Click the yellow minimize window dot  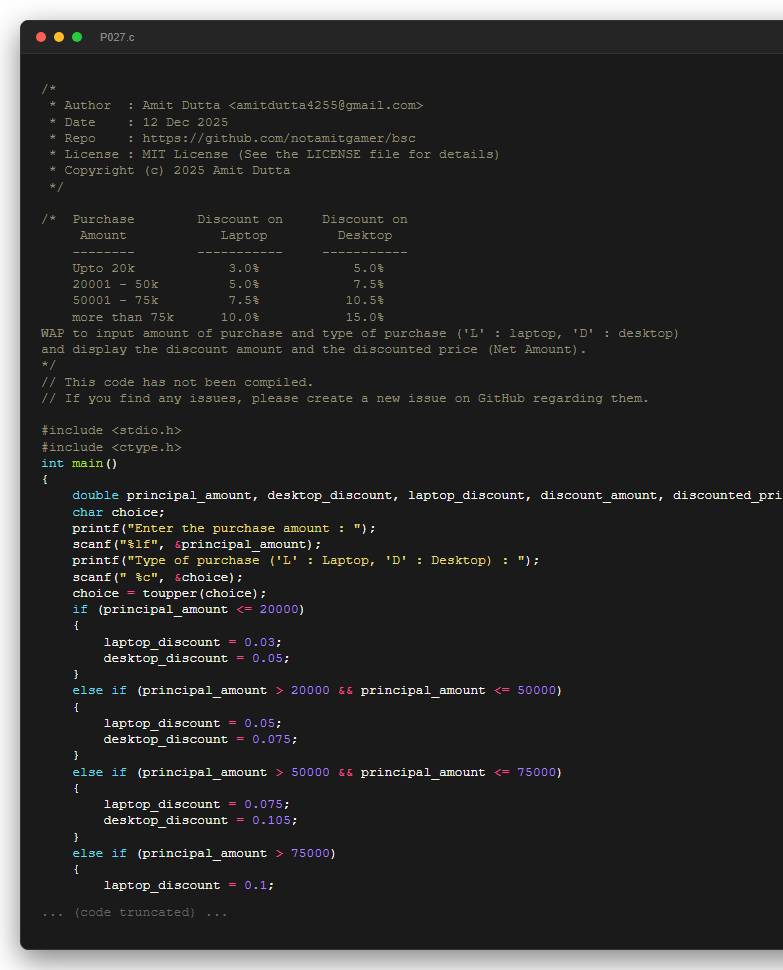[59, 37]
